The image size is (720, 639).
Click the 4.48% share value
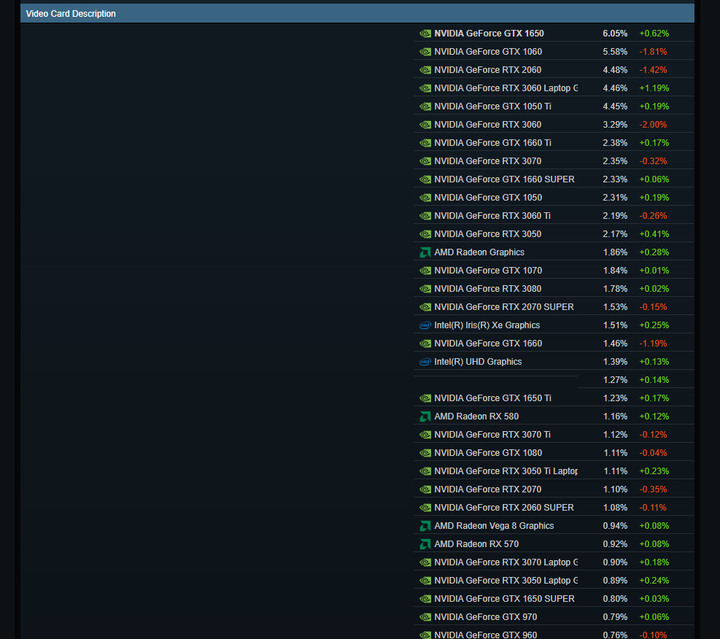click(615, 70)
